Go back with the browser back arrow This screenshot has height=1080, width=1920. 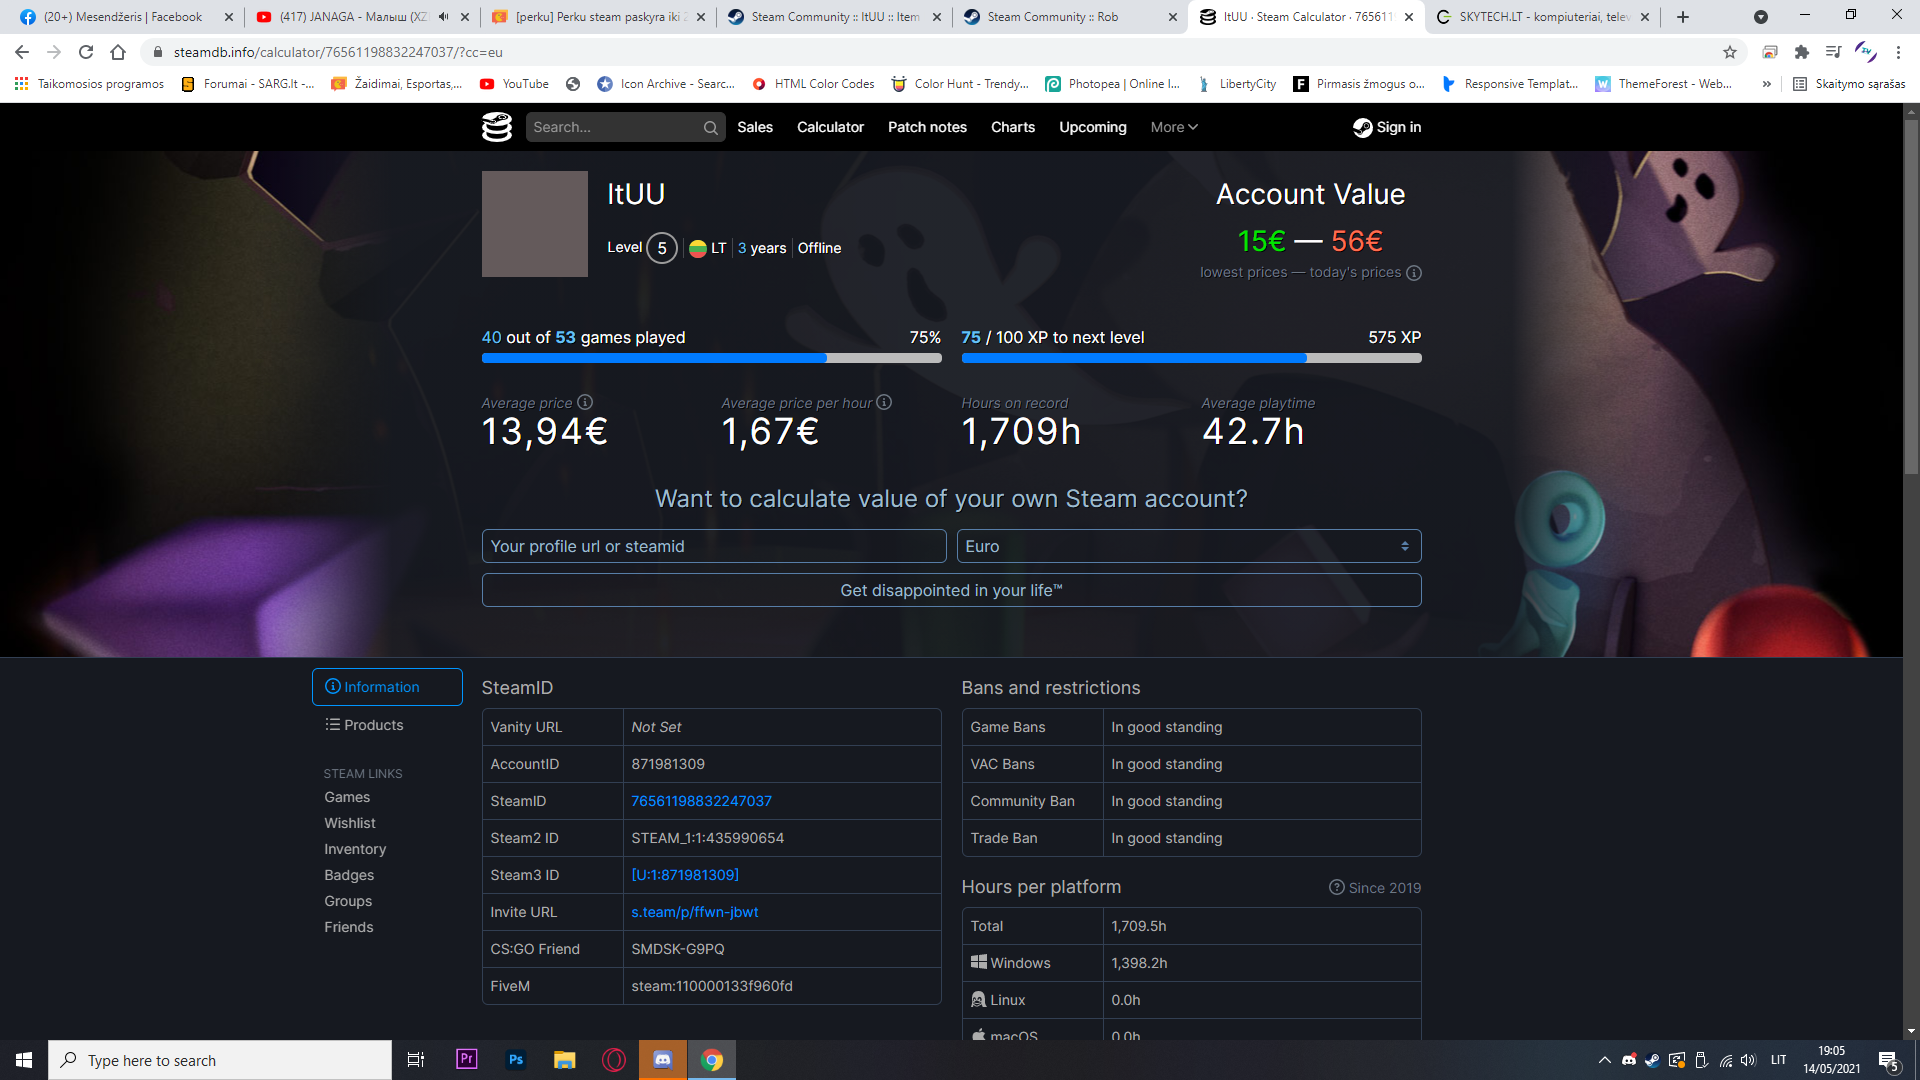22,52
